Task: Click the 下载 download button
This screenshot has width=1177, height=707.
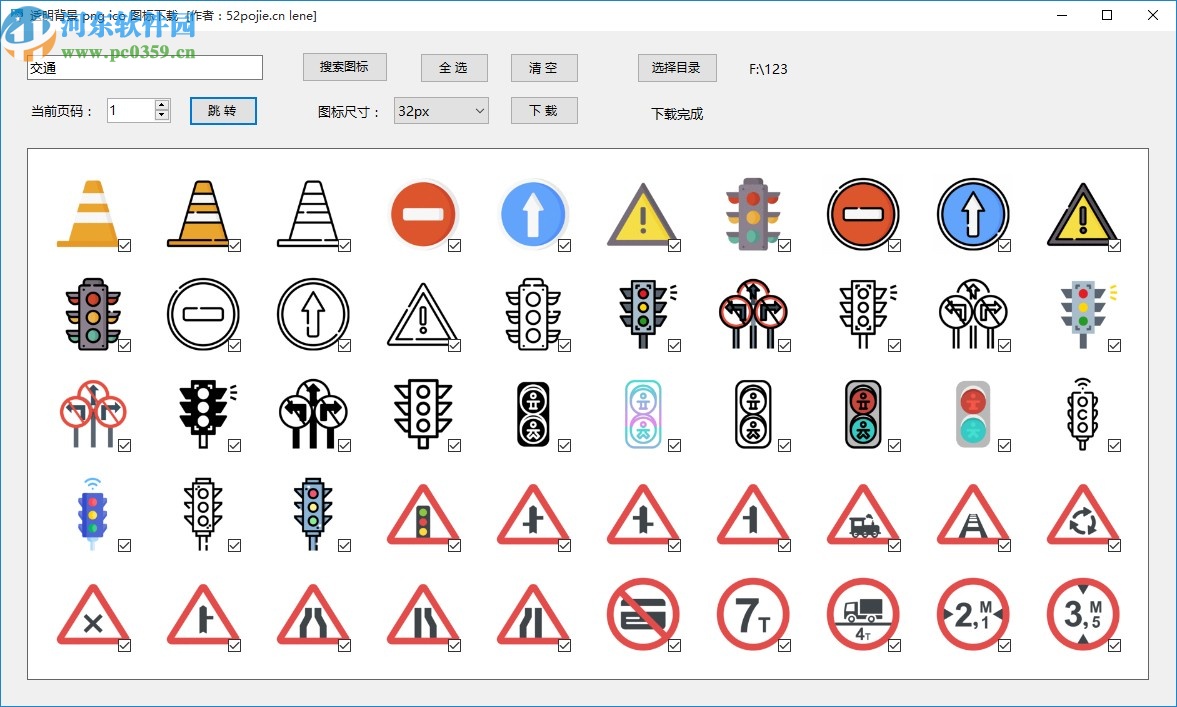Action: [x=544, y=110]
